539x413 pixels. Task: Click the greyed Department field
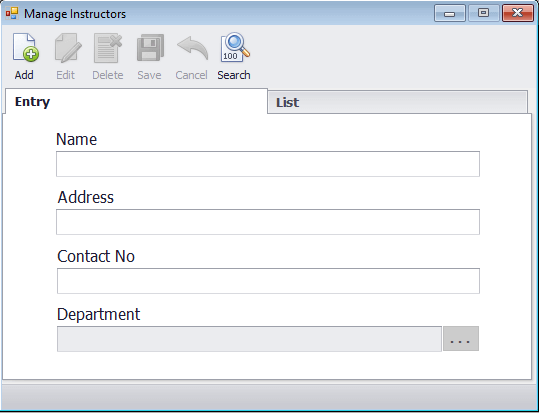(x=249, y=339)
